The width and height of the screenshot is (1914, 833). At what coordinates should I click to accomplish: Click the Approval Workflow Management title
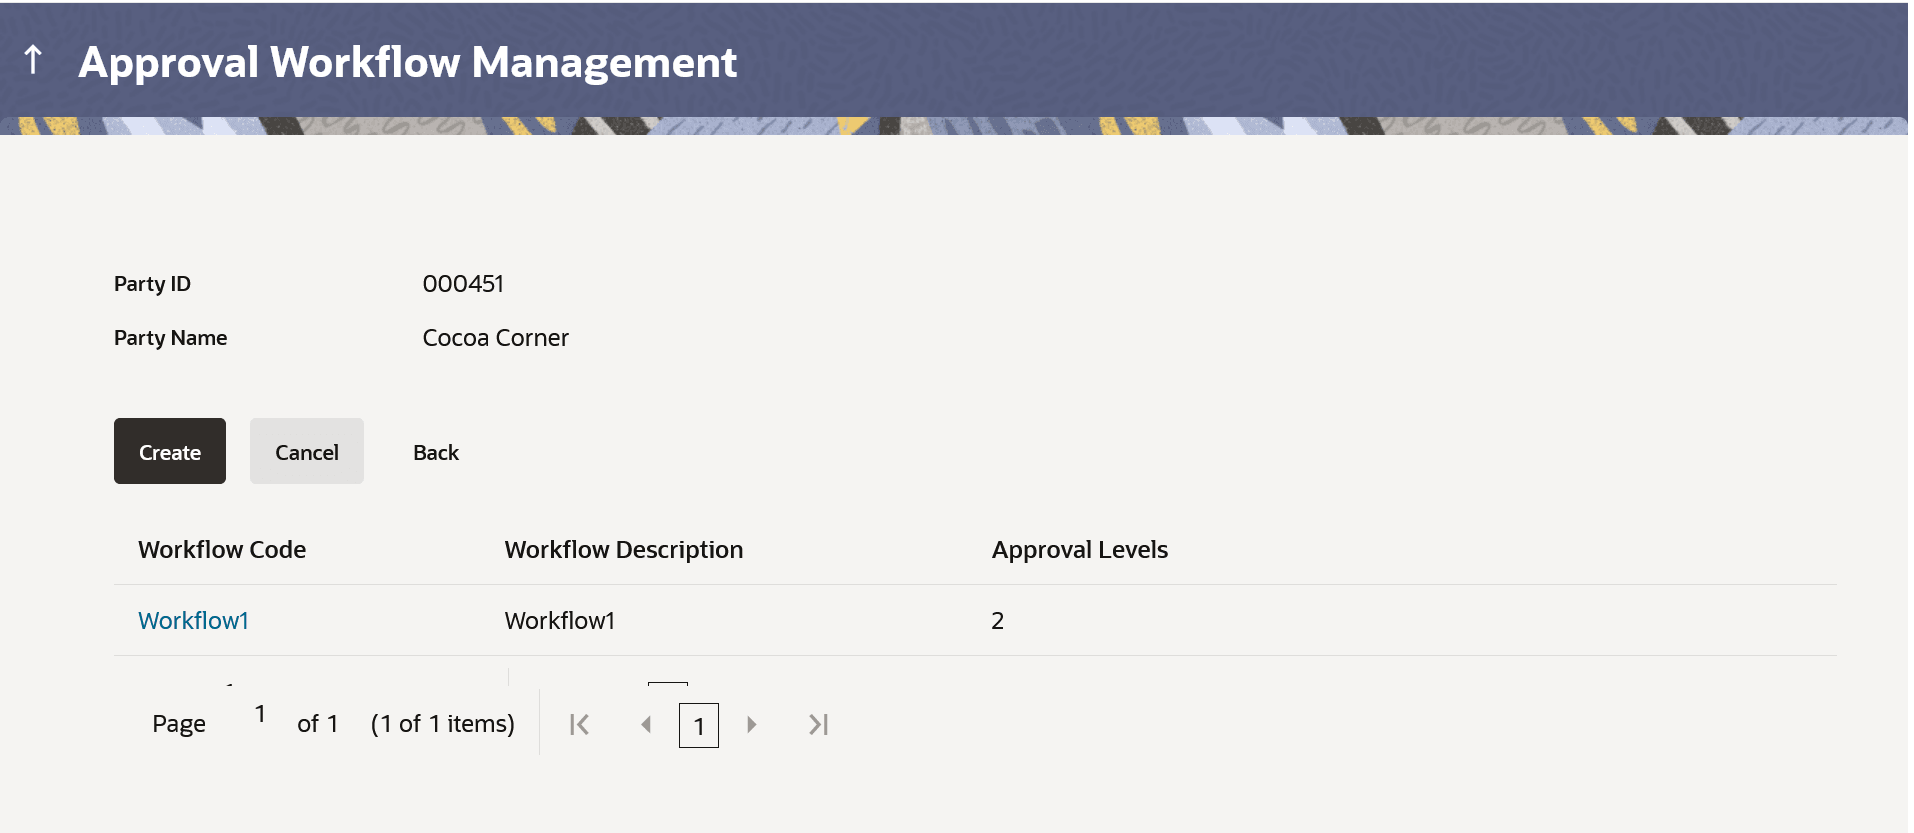tap(407, 62)
